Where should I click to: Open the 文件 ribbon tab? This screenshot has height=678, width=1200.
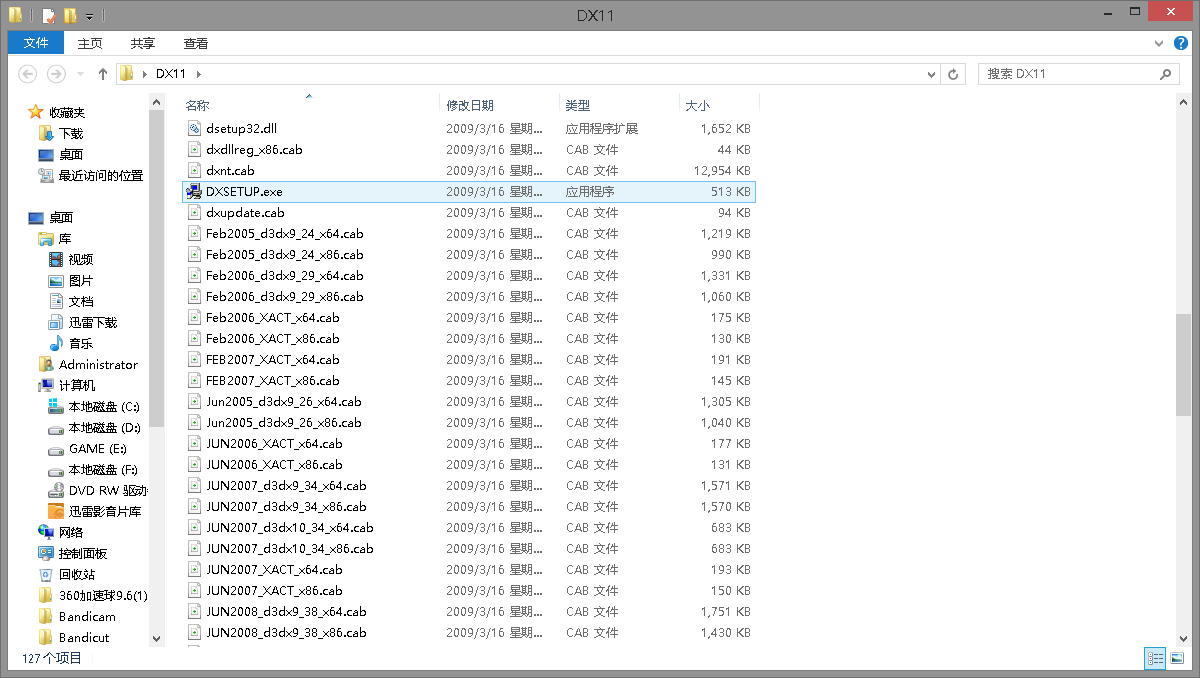[x=36, y=43]
